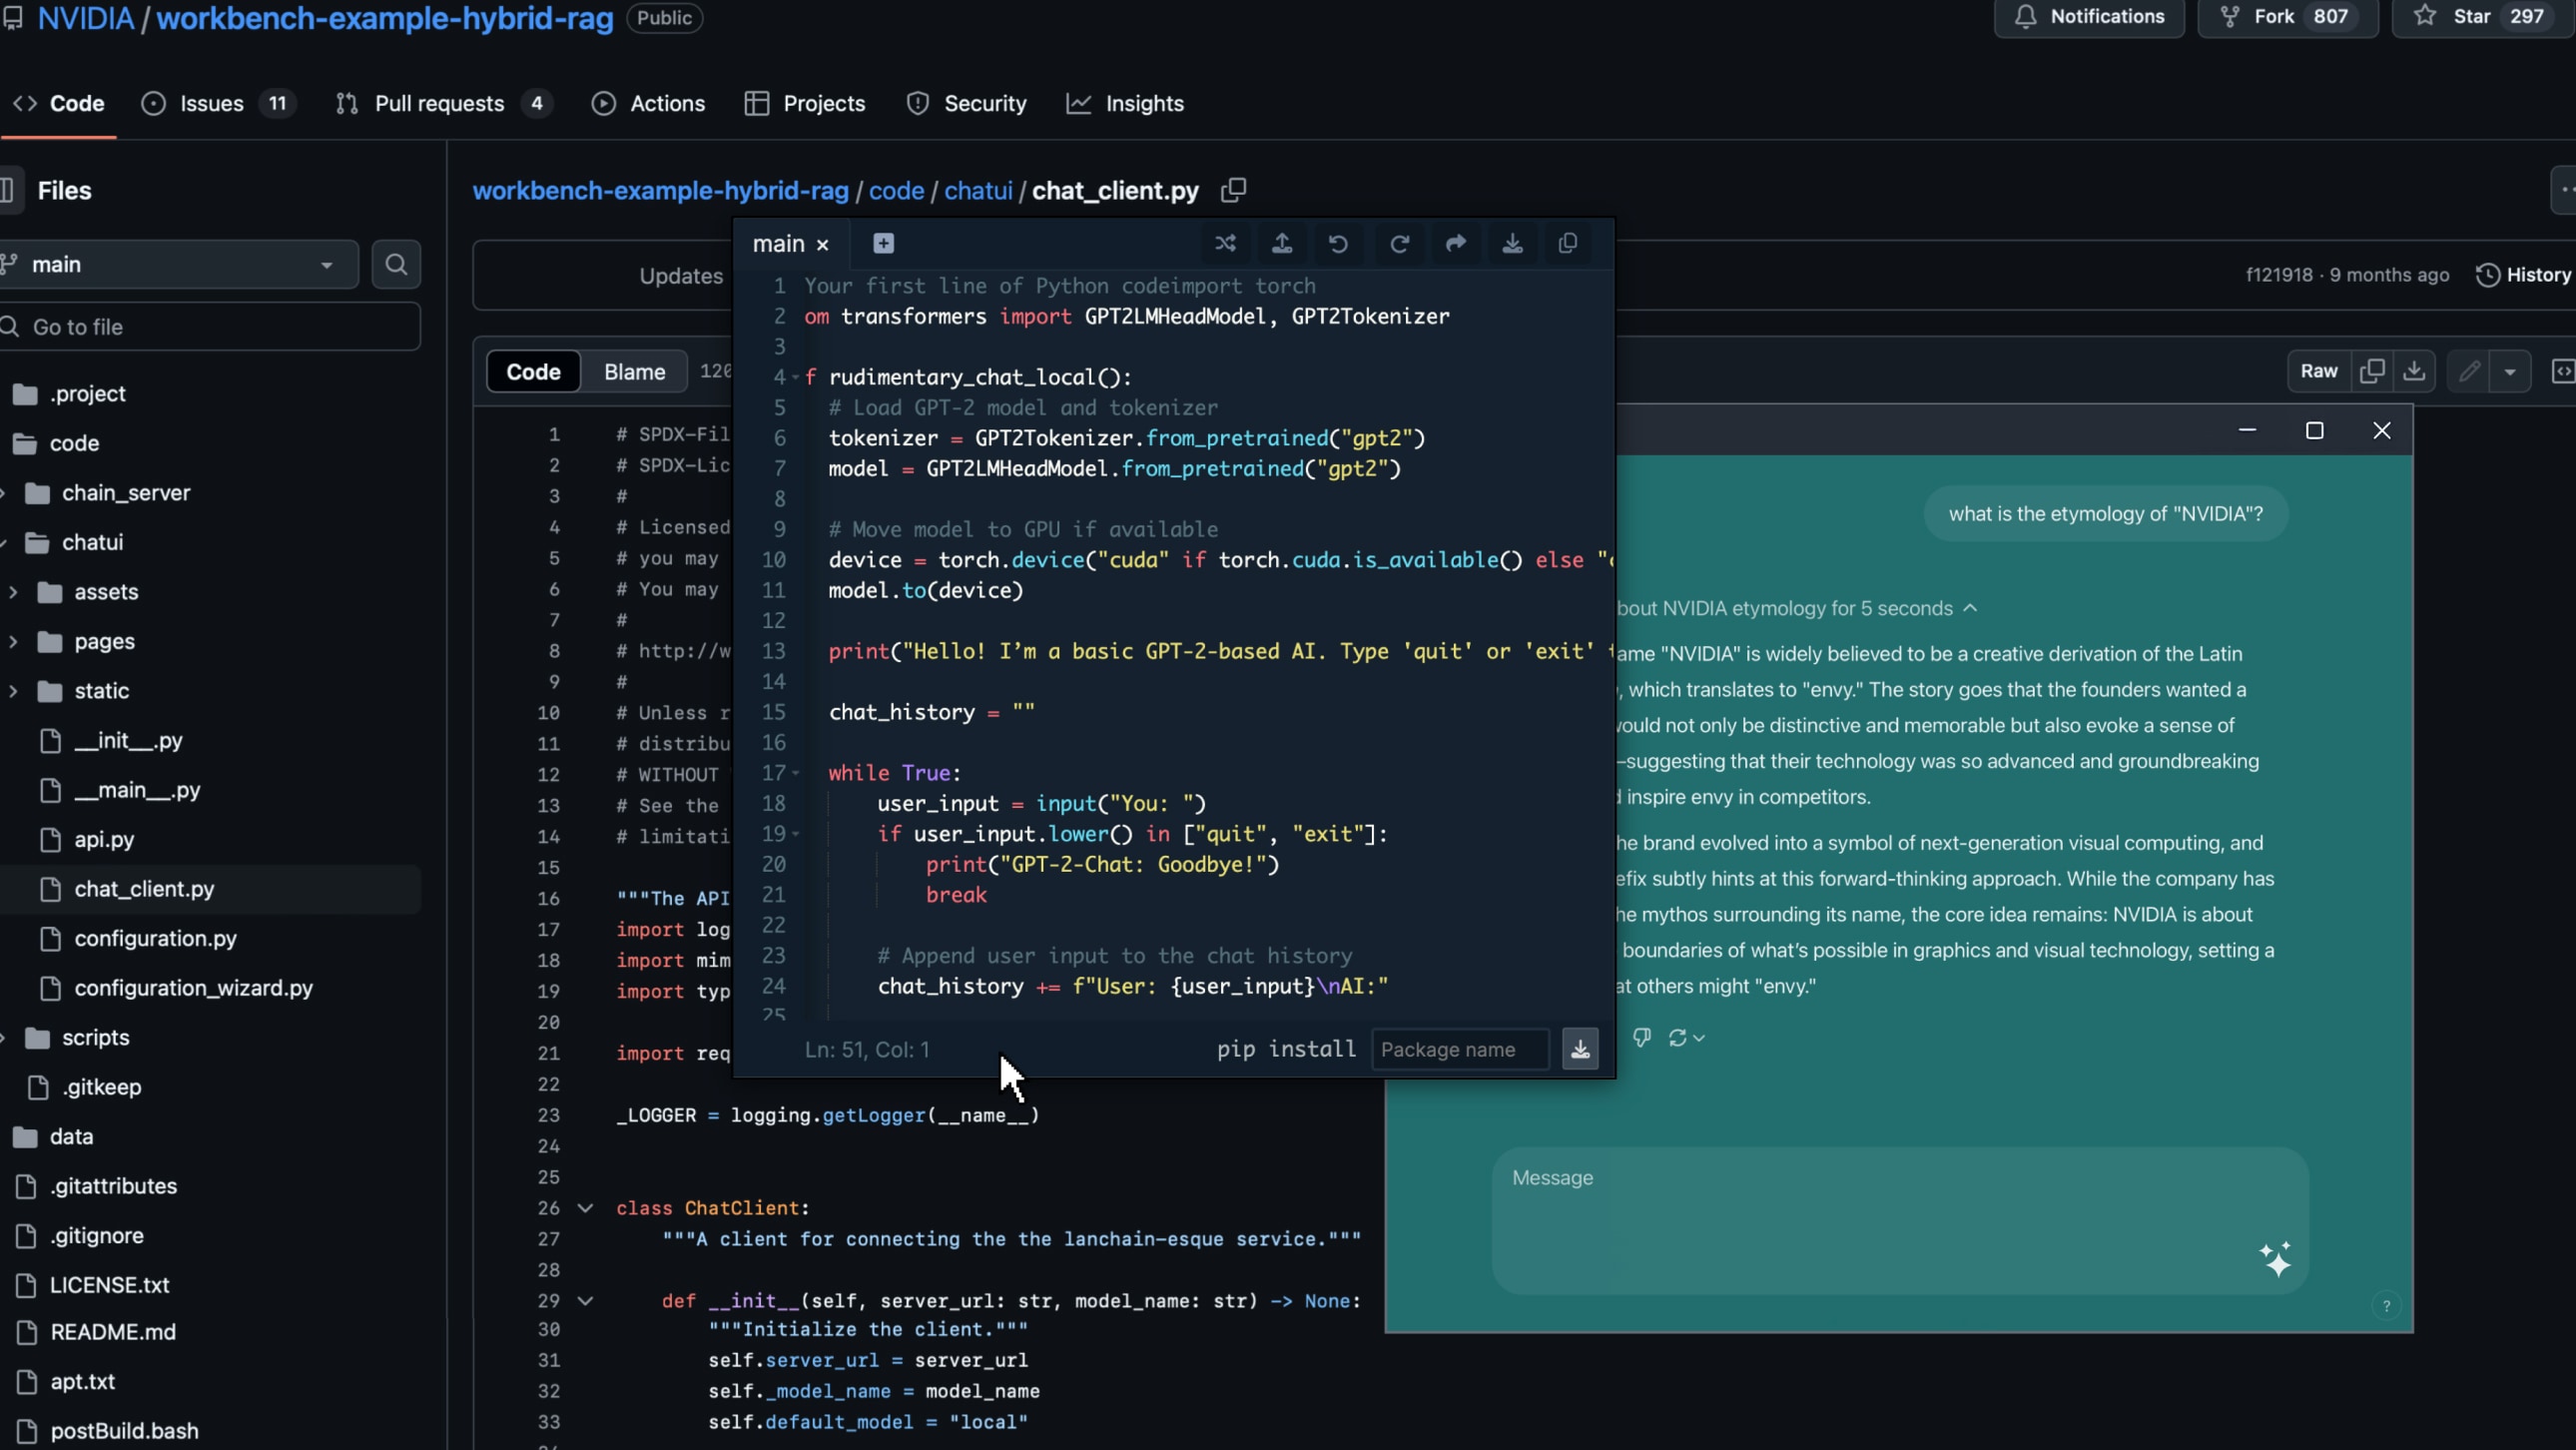Click the shuffle icon in code editor toolbar
The height and width of the screenshot is (1450, 2576).
click(x=1225, y=243)
